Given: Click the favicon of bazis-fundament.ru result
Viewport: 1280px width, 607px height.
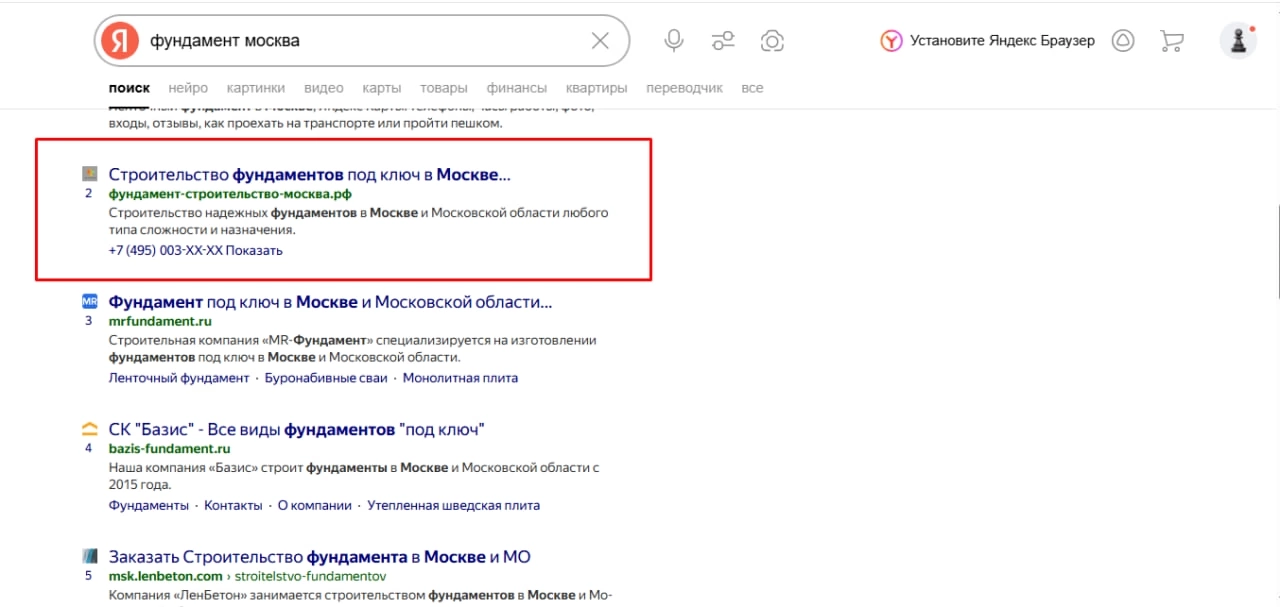Looking at the screenshot, I should [x=89, y=429].
